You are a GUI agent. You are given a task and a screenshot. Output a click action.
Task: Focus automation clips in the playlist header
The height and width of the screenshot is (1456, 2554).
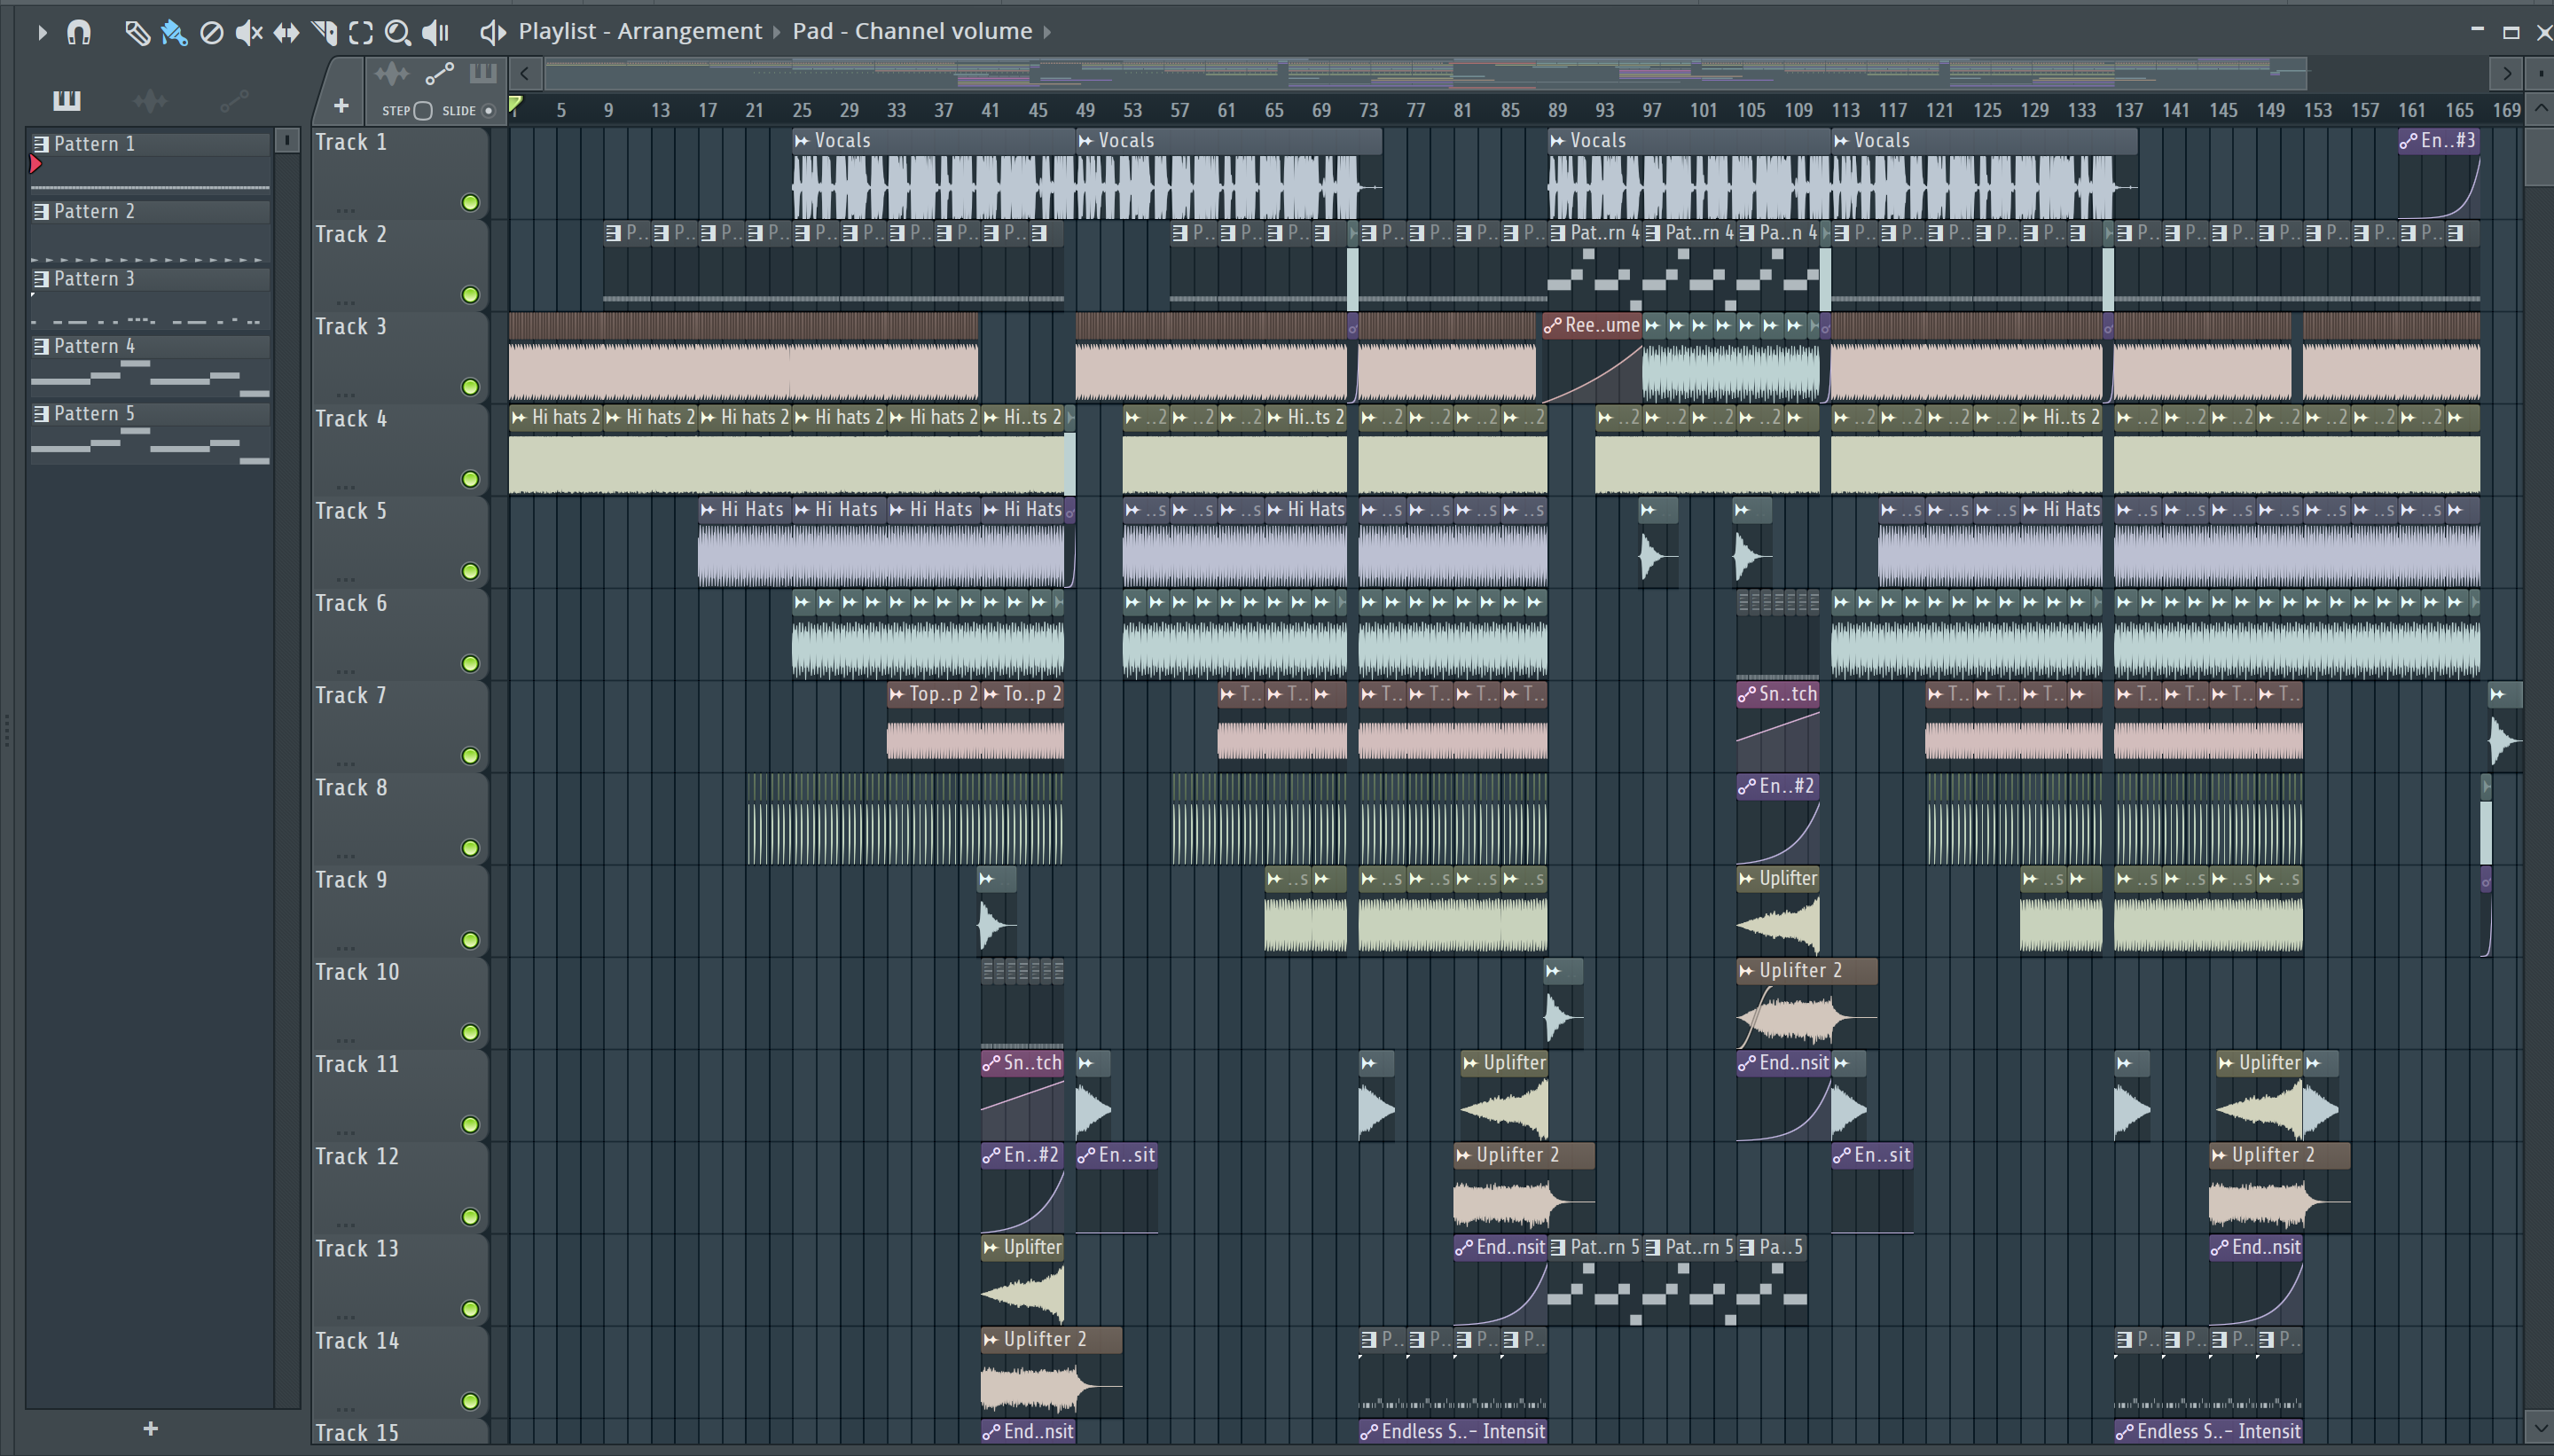point(439,74)
